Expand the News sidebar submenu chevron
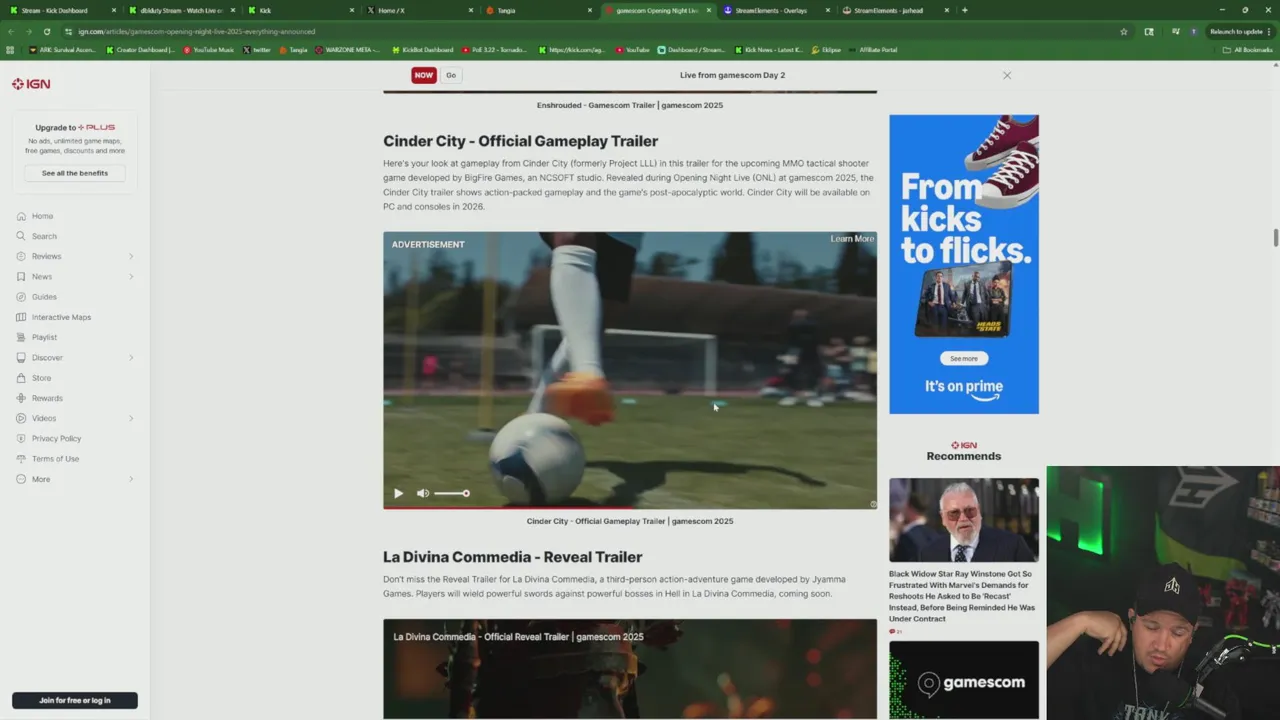1280x720 pixels. (131, 276)
